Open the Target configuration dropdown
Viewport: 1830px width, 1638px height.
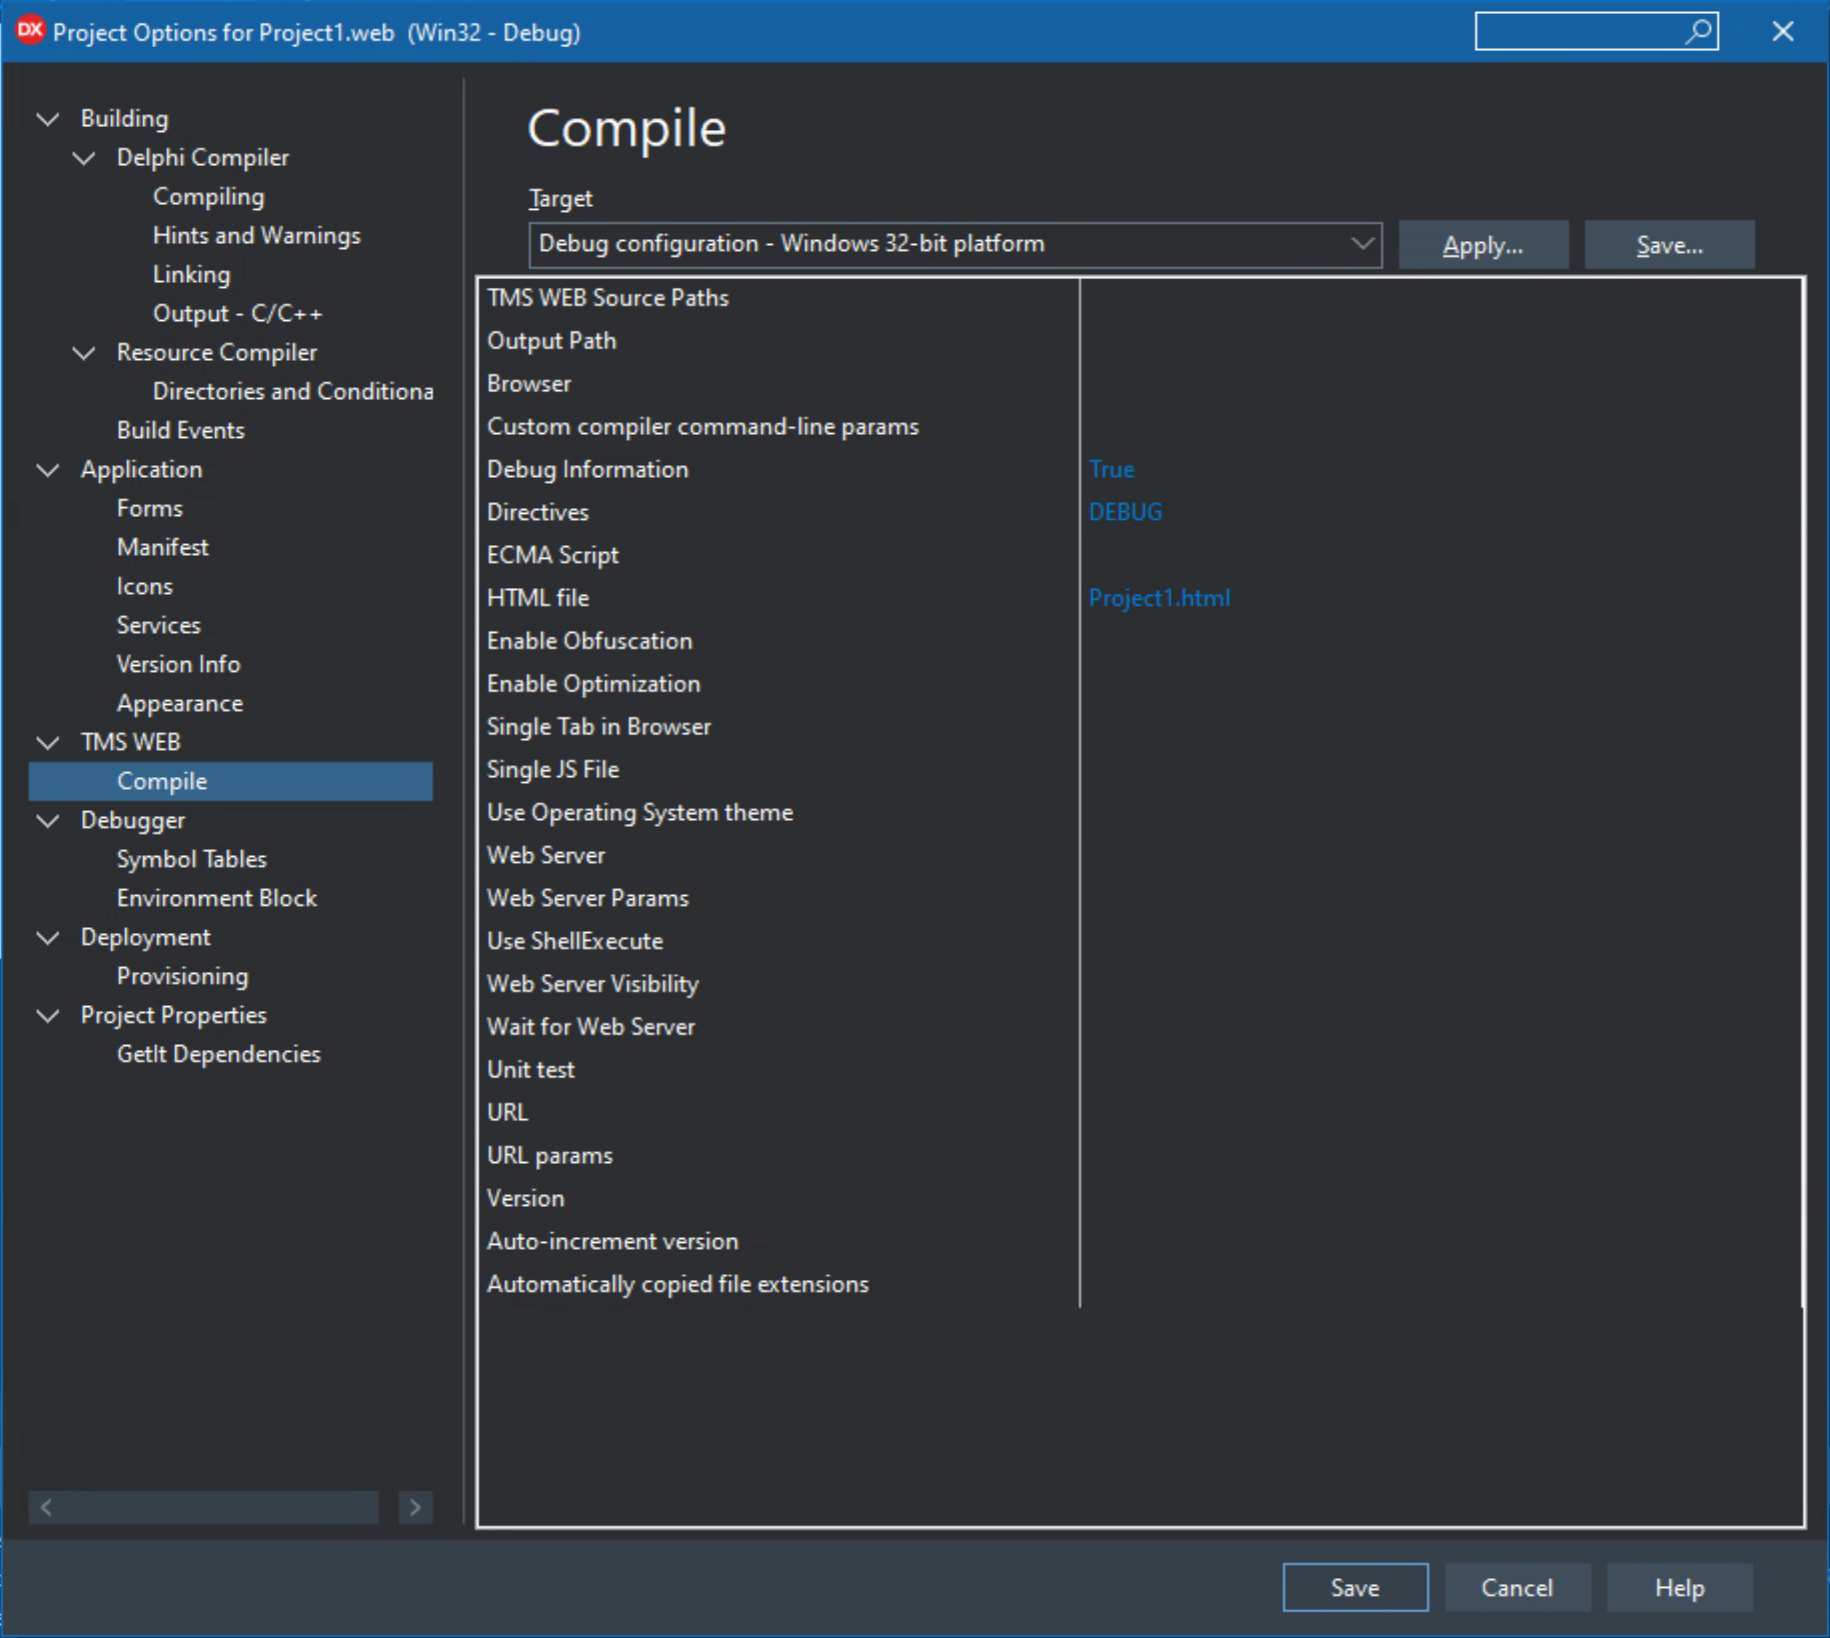pyautogui.click(x=955, y=245)
